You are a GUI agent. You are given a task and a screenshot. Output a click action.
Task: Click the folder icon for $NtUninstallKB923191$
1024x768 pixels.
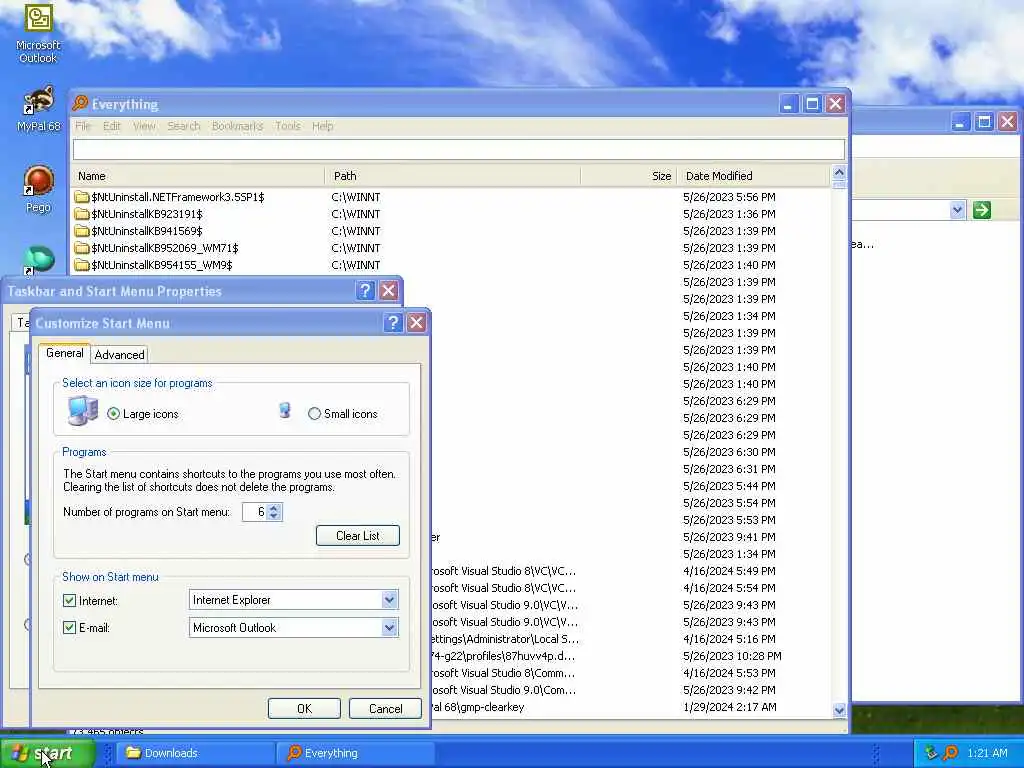[x=82, y=214]
